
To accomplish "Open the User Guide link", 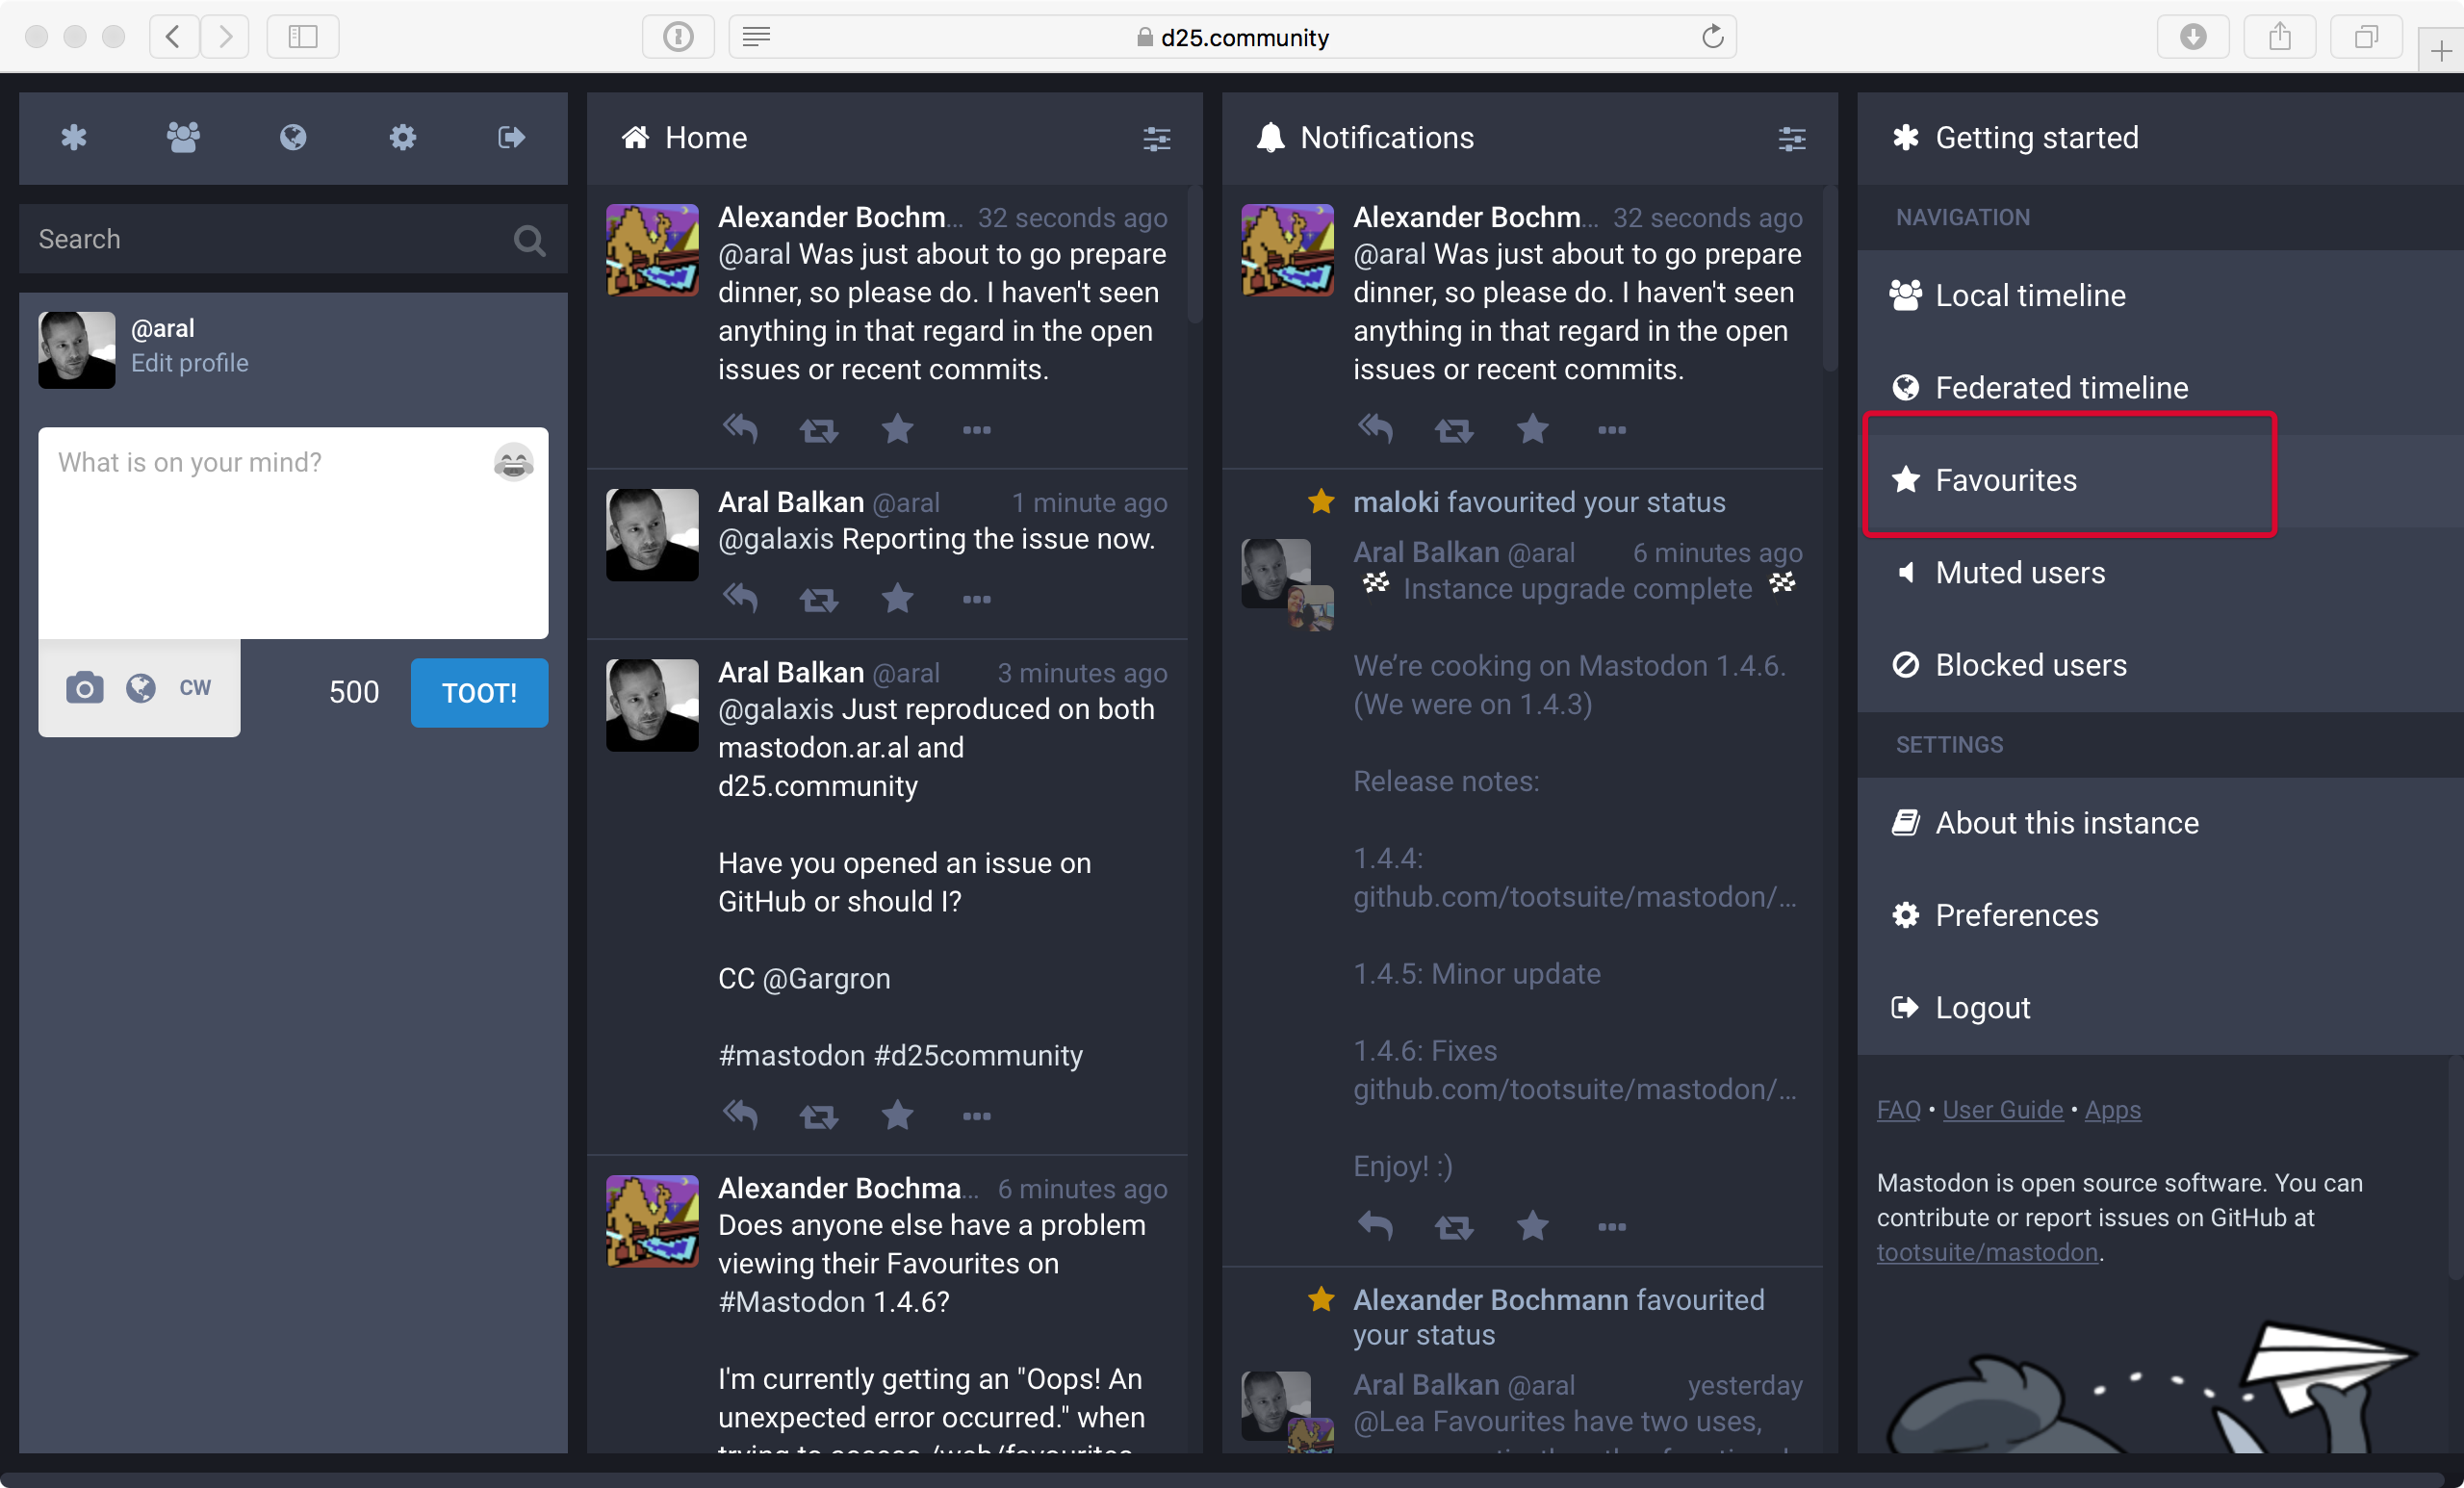I will (x=2002, y=1110).
